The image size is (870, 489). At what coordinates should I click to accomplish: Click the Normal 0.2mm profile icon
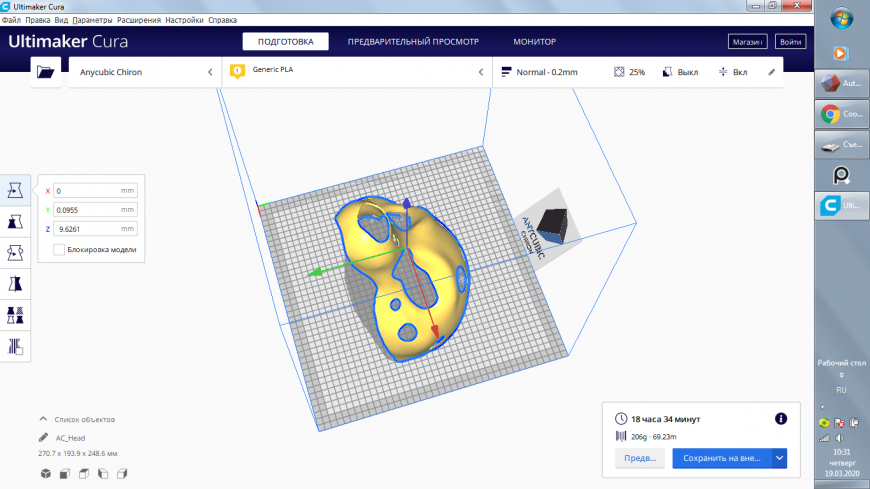(506, 72)
